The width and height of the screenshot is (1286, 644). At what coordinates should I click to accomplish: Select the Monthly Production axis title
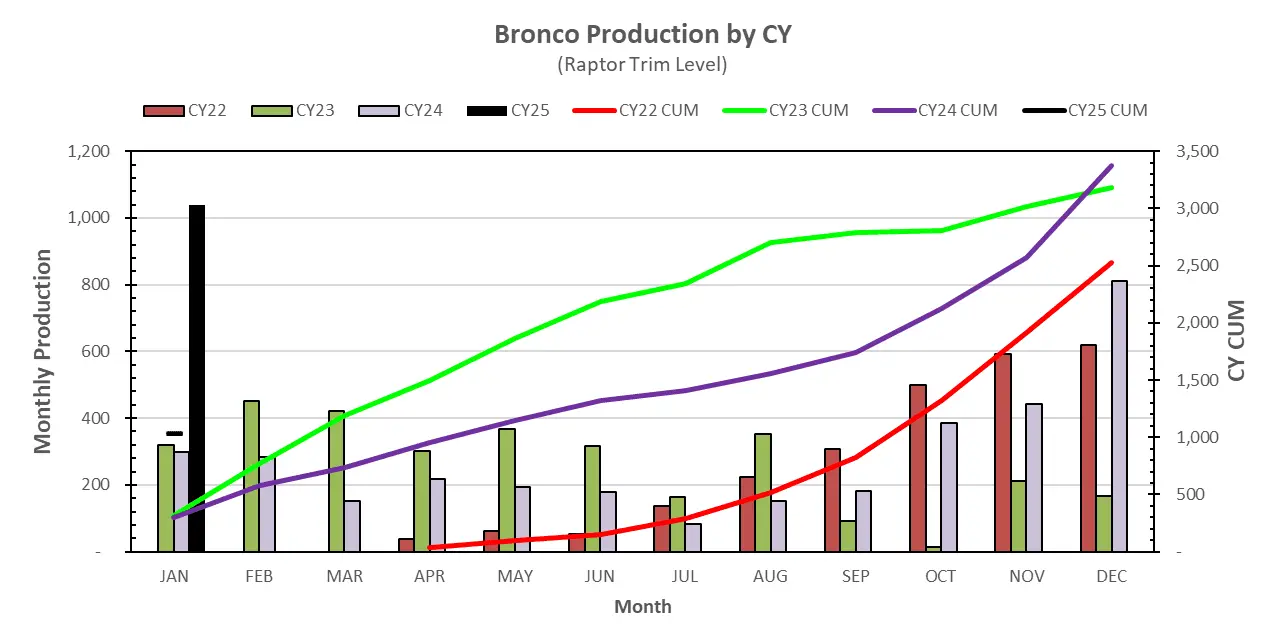coord(43,352)
